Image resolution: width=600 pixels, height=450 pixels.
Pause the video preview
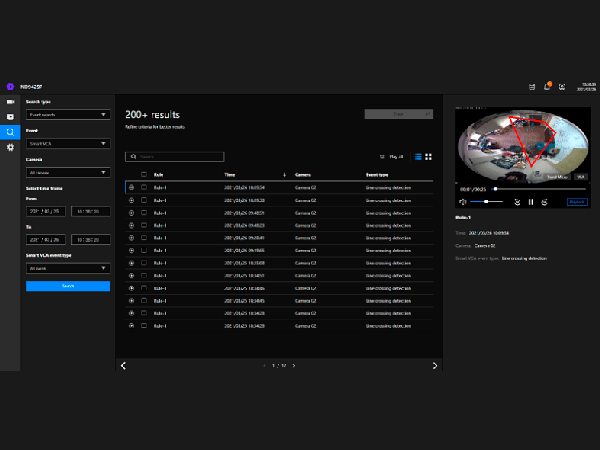pos(531,202)
